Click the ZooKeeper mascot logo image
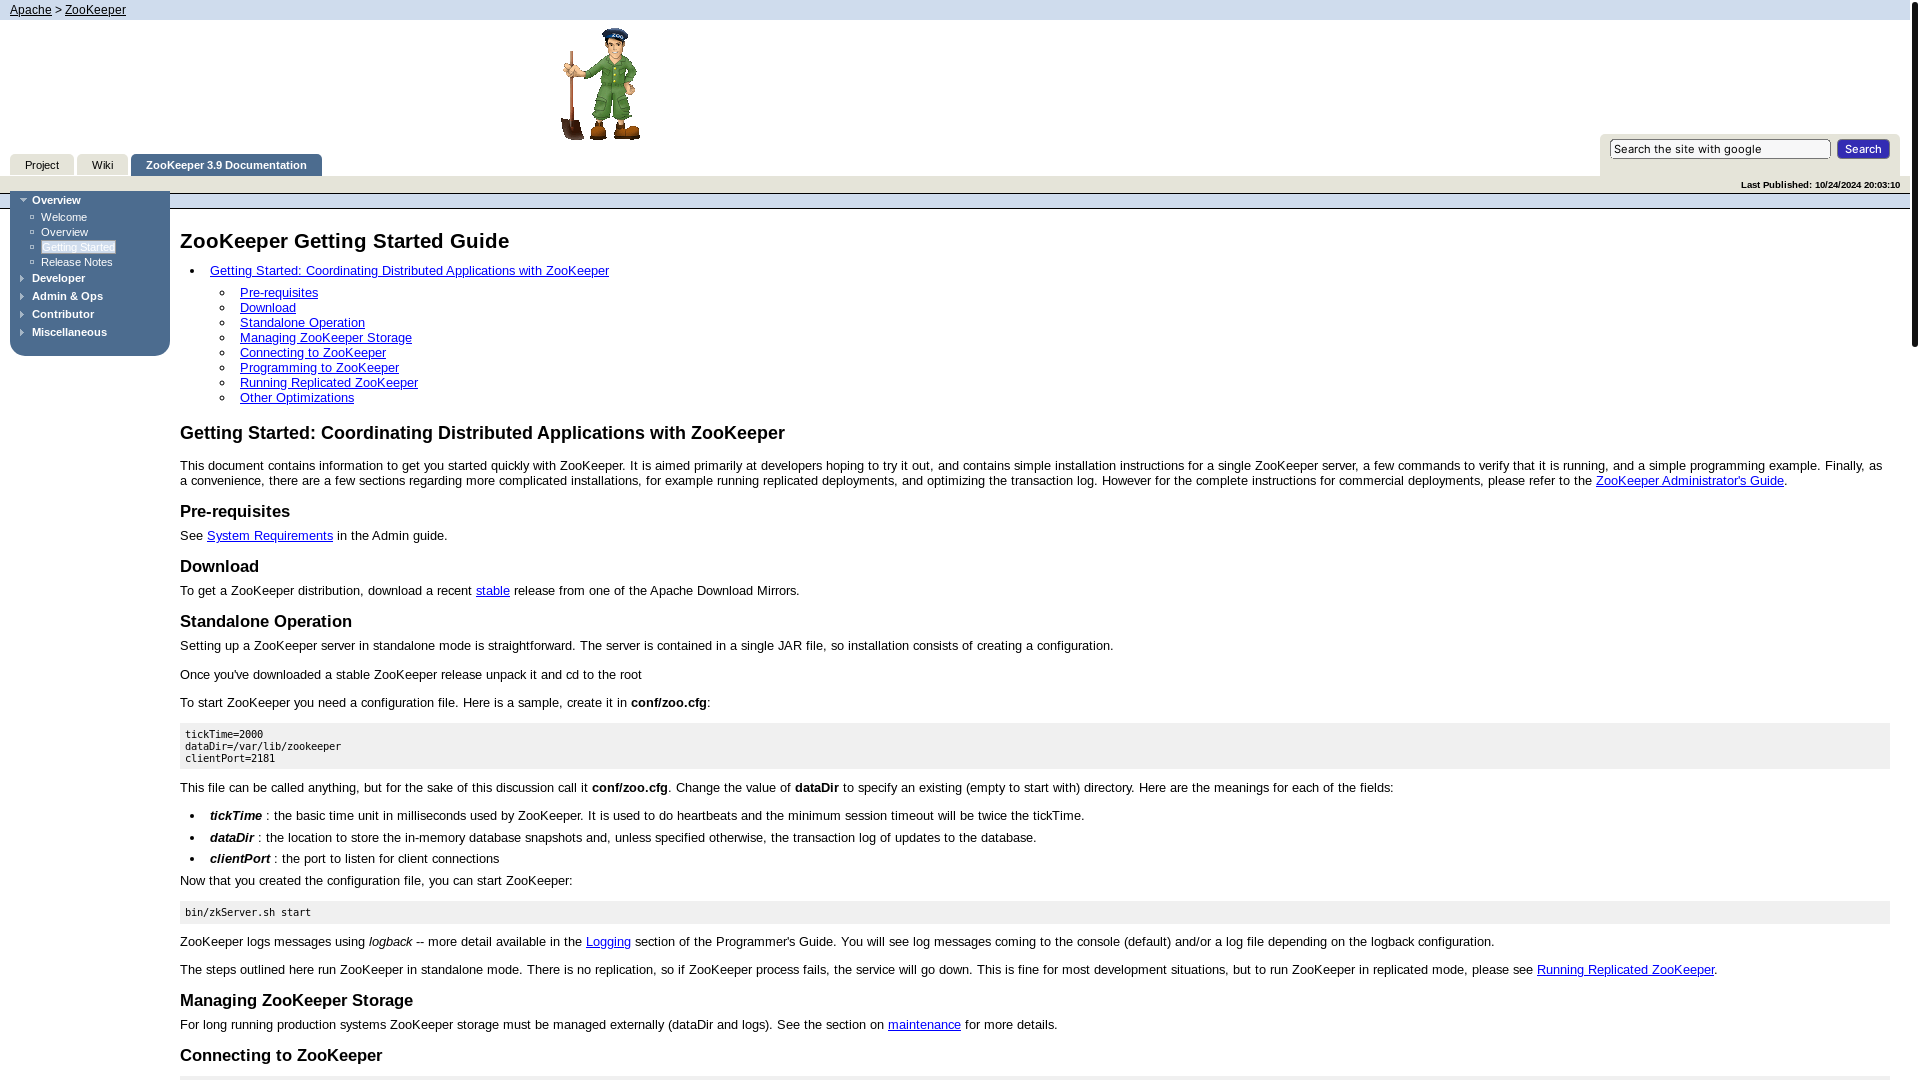Image resolution: width=1920 pixels, height=1080 pixels. 601,84
